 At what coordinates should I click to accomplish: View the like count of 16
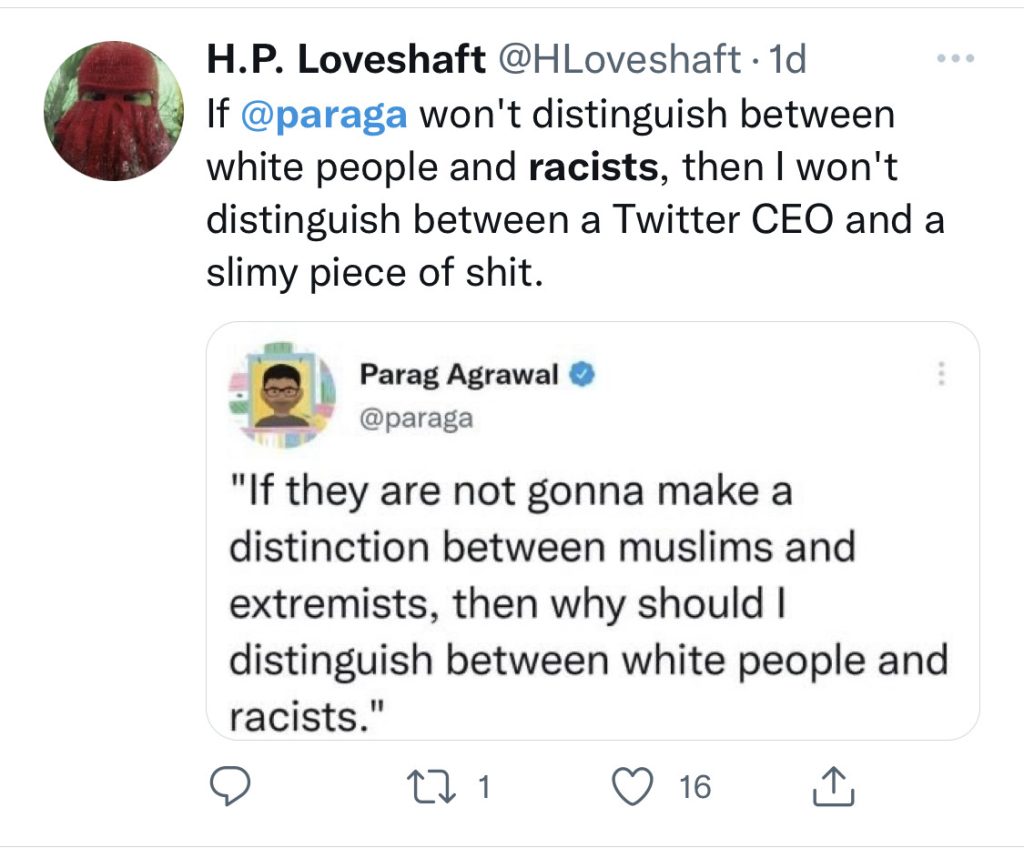[x=694, y=788]
